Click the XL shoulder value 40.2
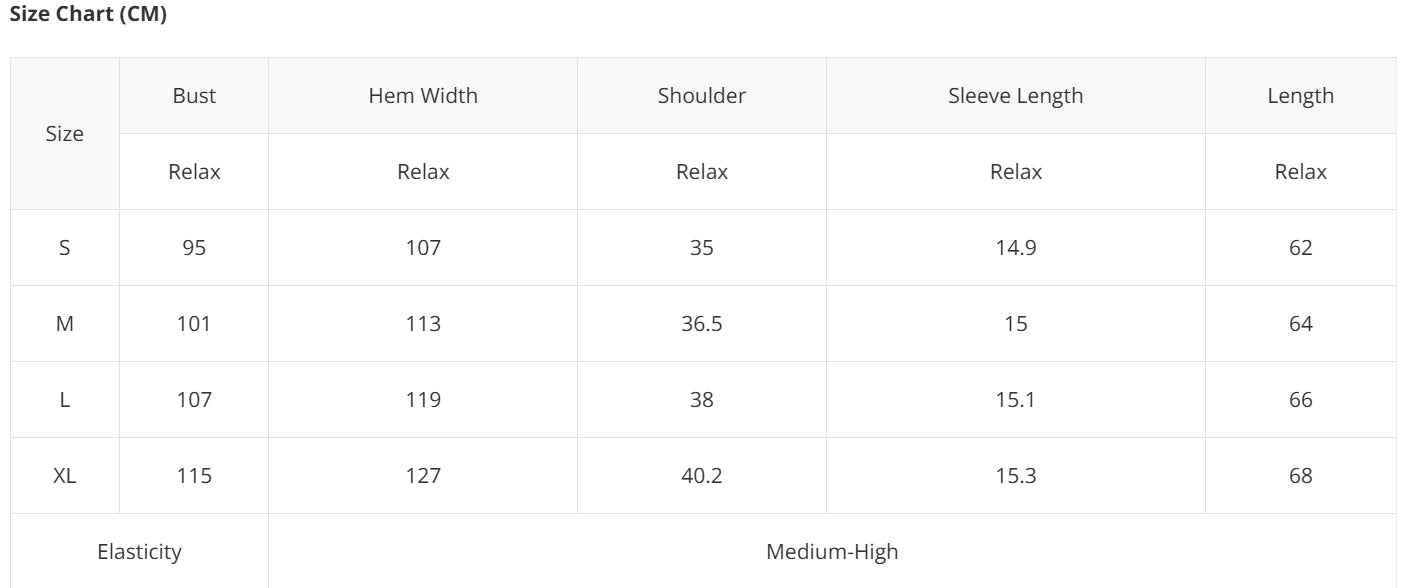The image size is (1414, 588). coord(702,476)
